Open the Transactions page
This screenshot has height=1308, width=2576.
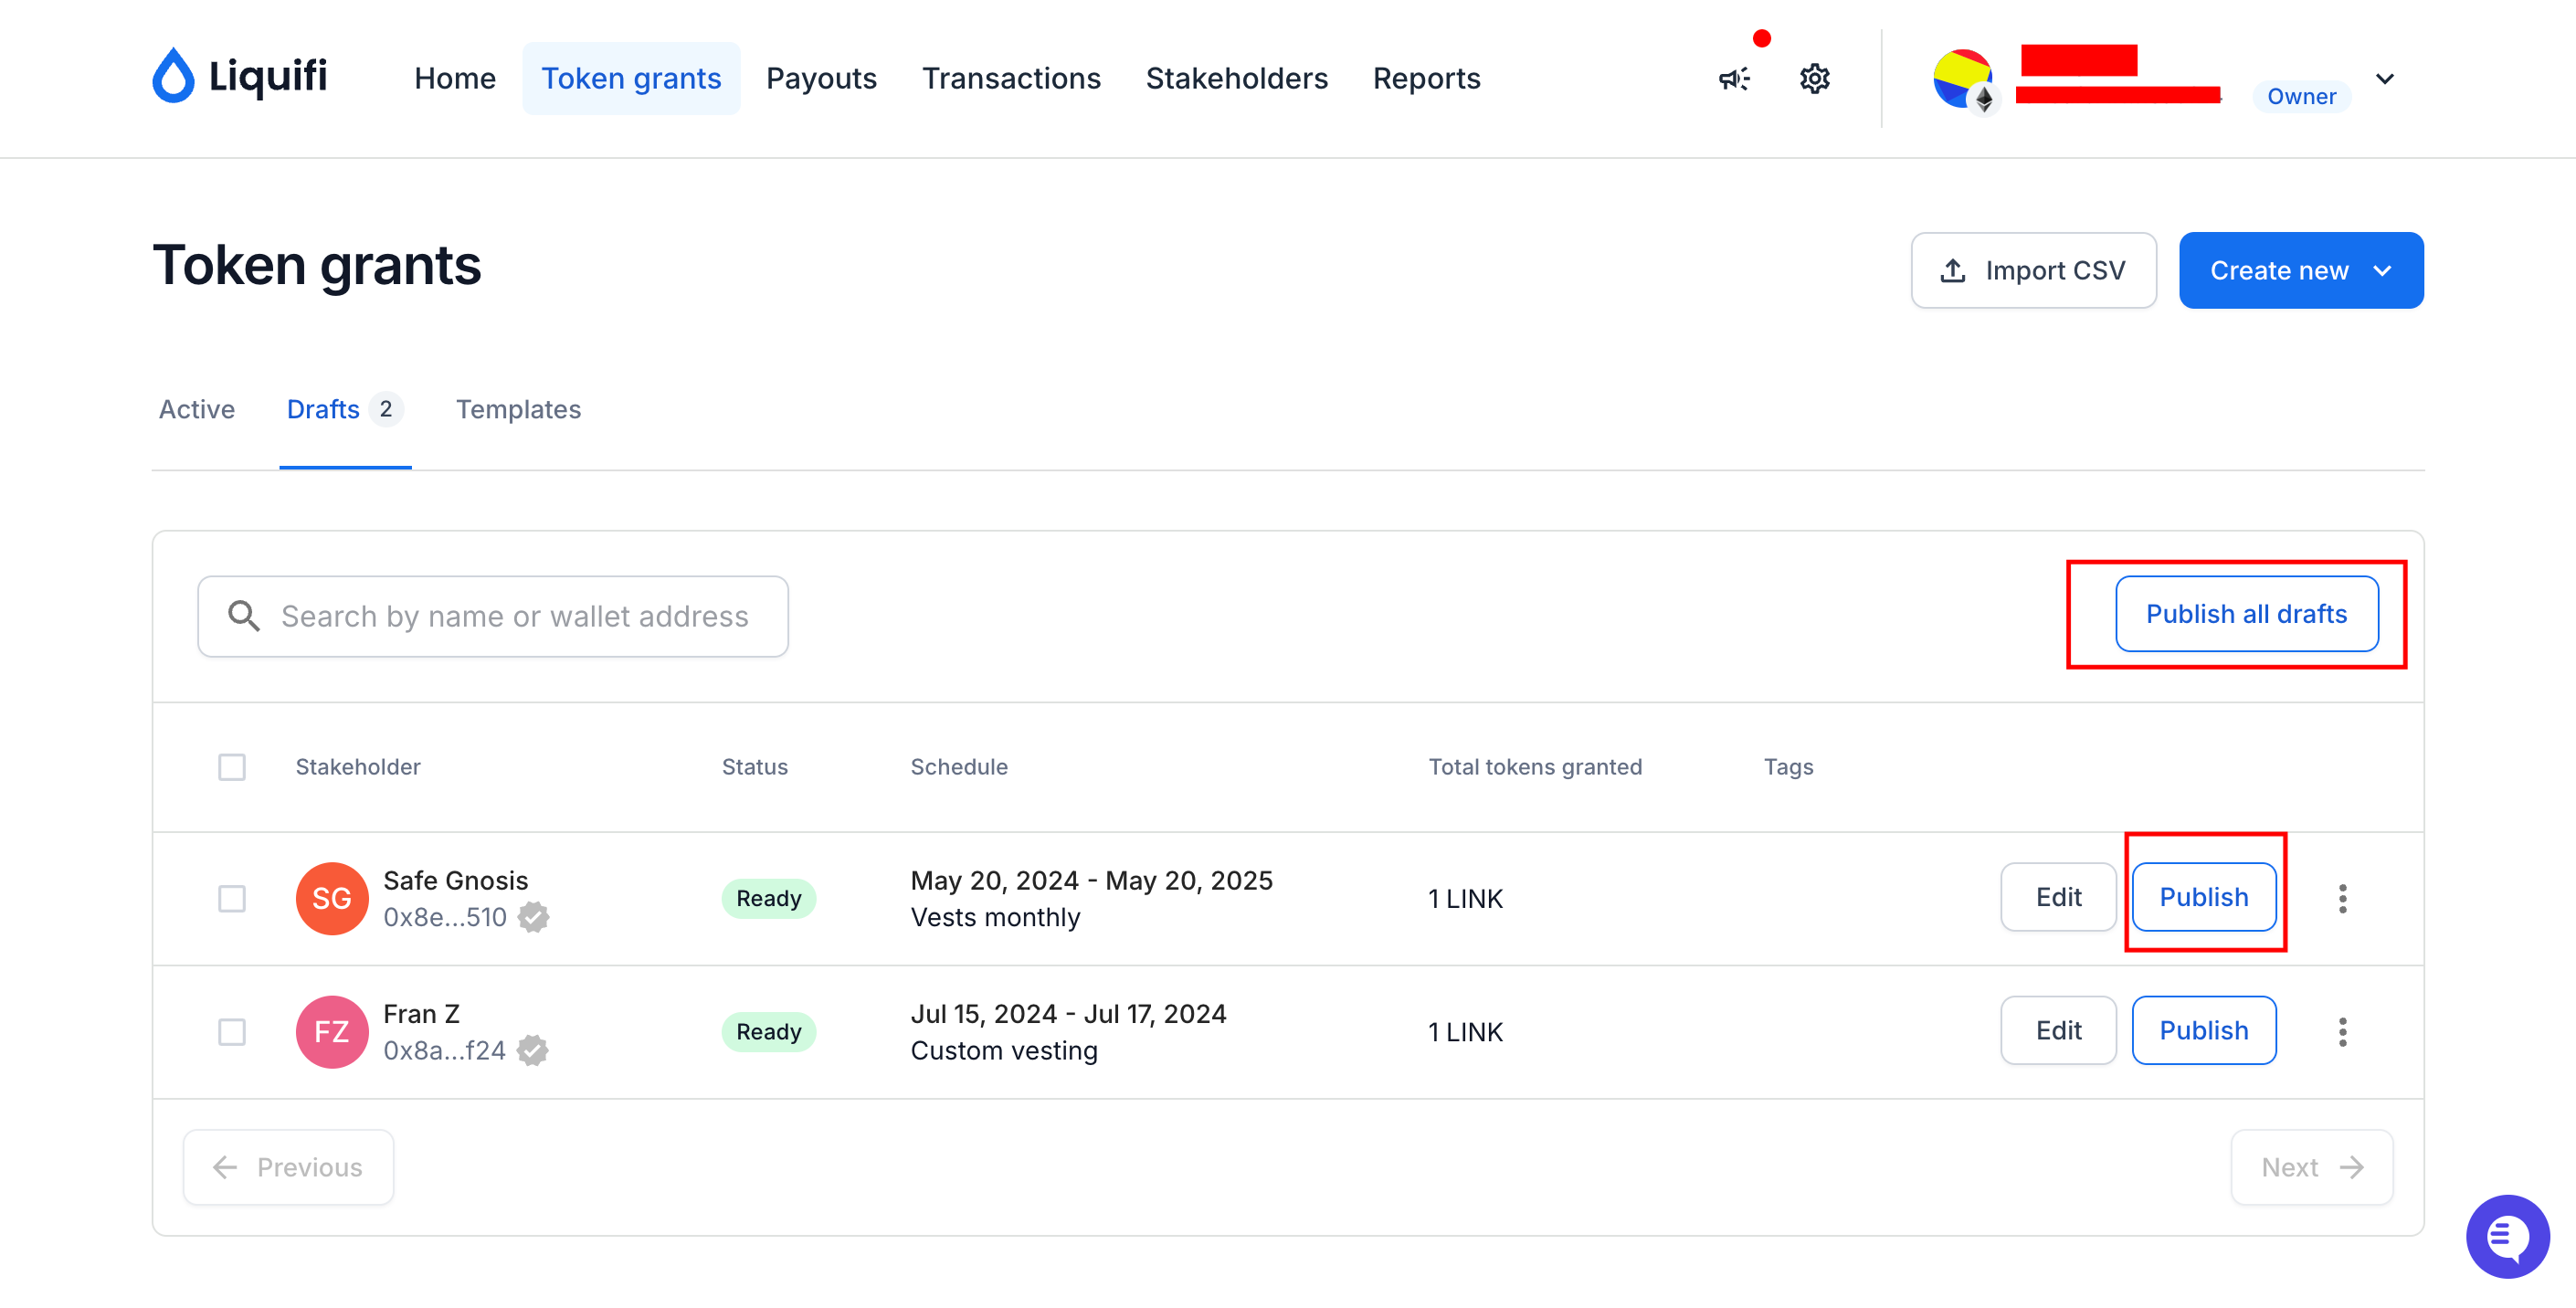tap(1011, 78)
